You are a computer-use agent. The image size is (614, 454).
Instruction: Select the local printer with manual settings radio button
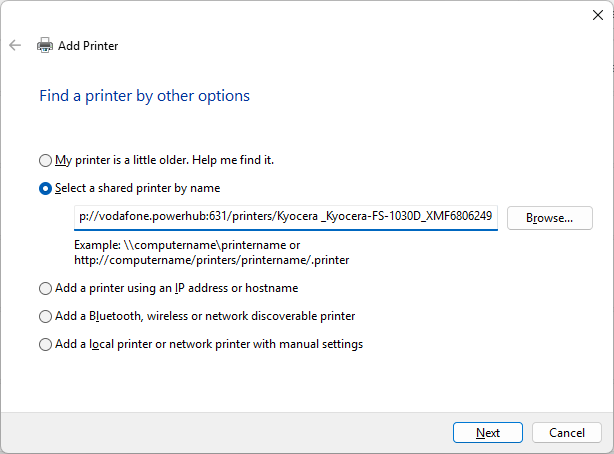pyautogui.click(x=45, y=344)
